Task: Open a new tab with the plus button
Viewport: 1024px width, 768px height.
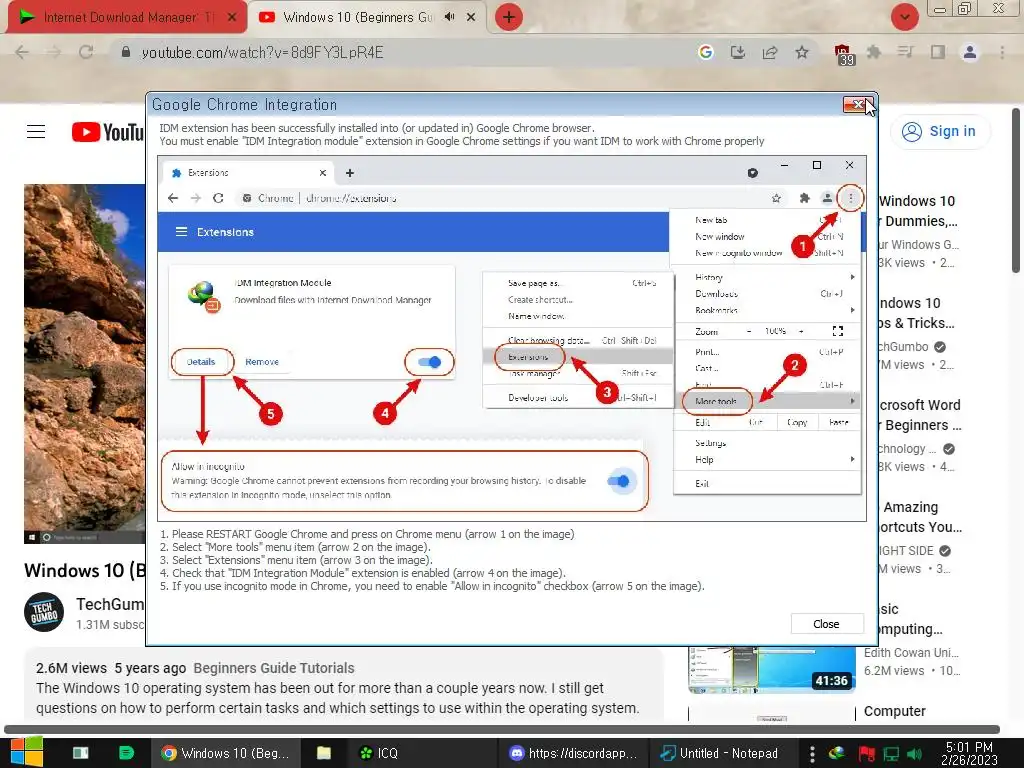Action: tap(509, 18)
